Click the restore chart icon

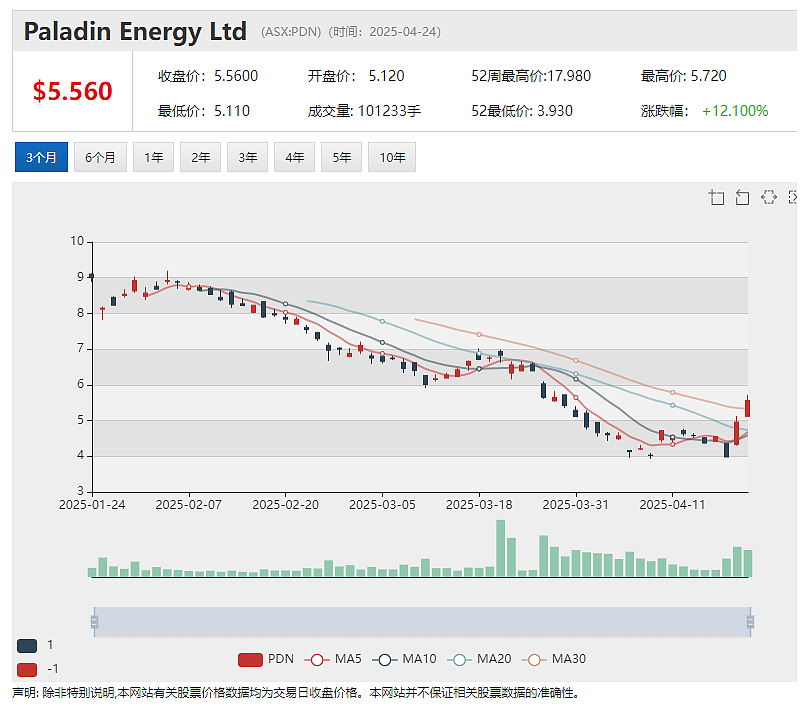[769, 197]
